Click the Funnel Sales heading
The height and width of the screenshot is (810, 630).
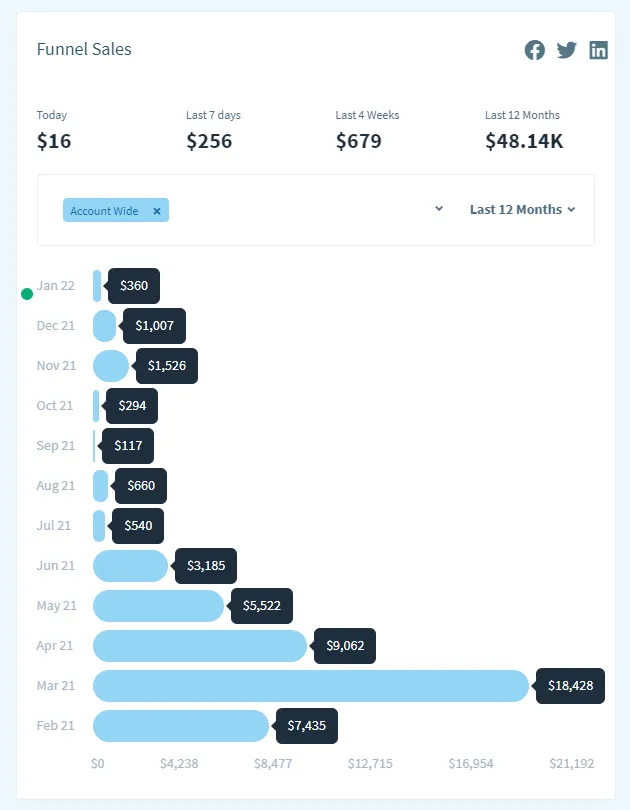coord(84,49)
